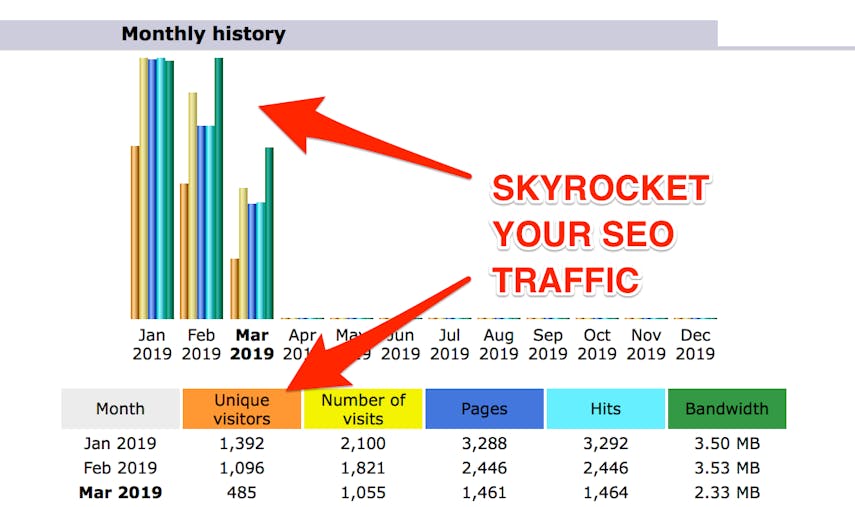The image size is (855, 507).
Task: Click the gray Month column header
Action: (120, 408)
